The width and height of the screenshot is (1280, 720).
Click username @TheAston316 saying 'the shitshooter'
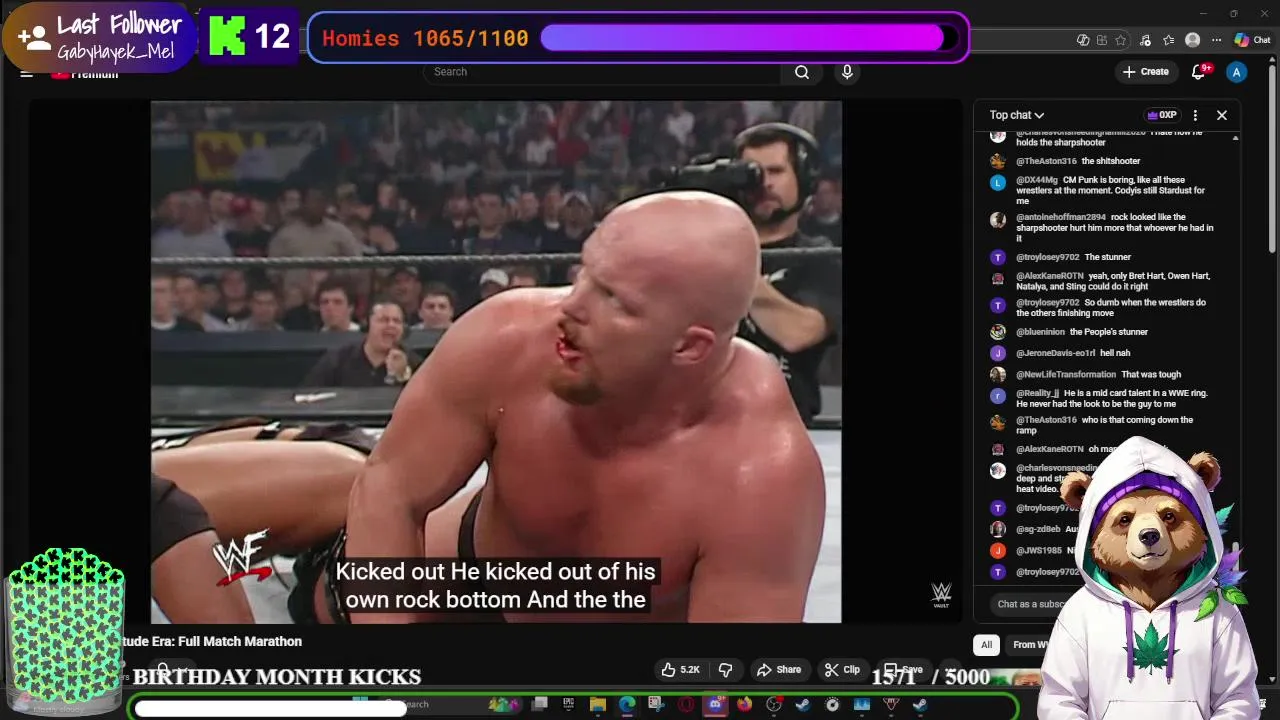click(1046, 161)
